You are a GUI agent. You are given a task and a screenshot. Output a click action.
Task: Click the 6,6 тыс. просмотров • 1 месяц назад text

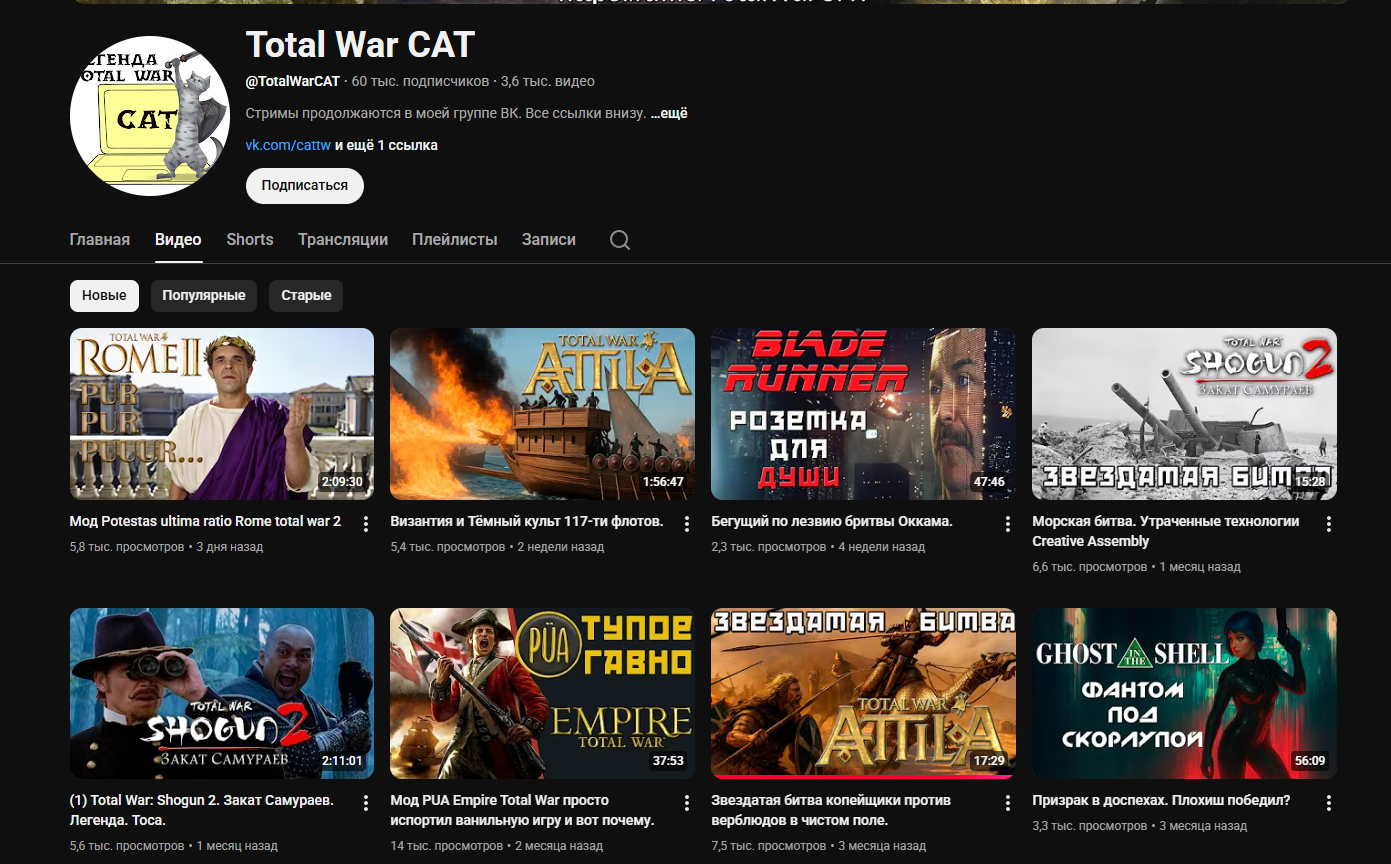(x=1136, y=567)
